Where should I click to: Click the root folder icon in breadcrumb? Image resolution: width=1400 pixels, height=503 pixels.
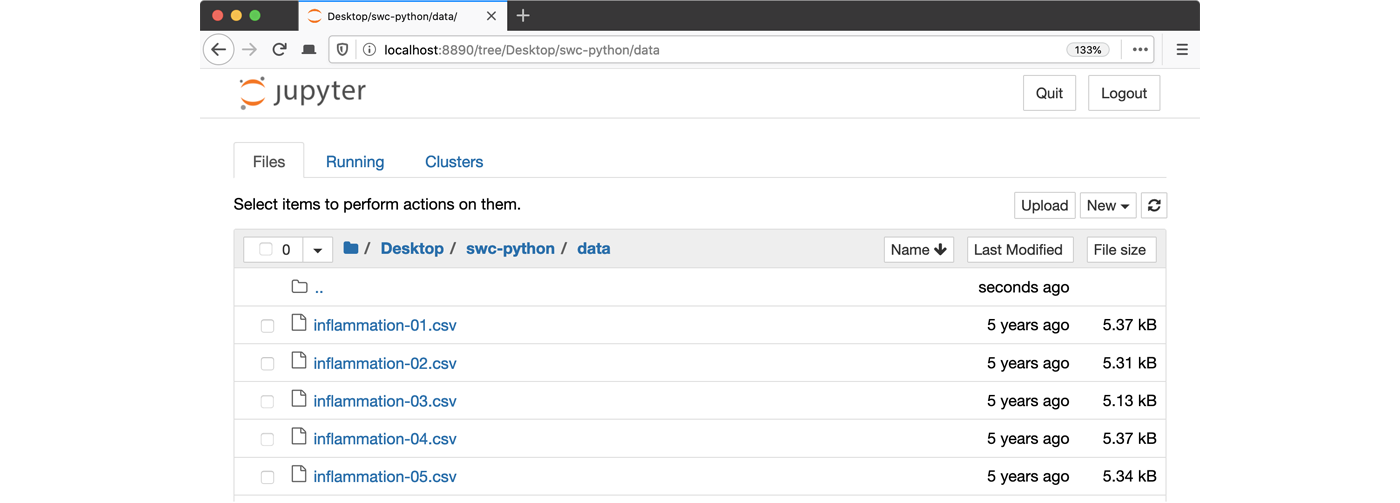[350, 248]
